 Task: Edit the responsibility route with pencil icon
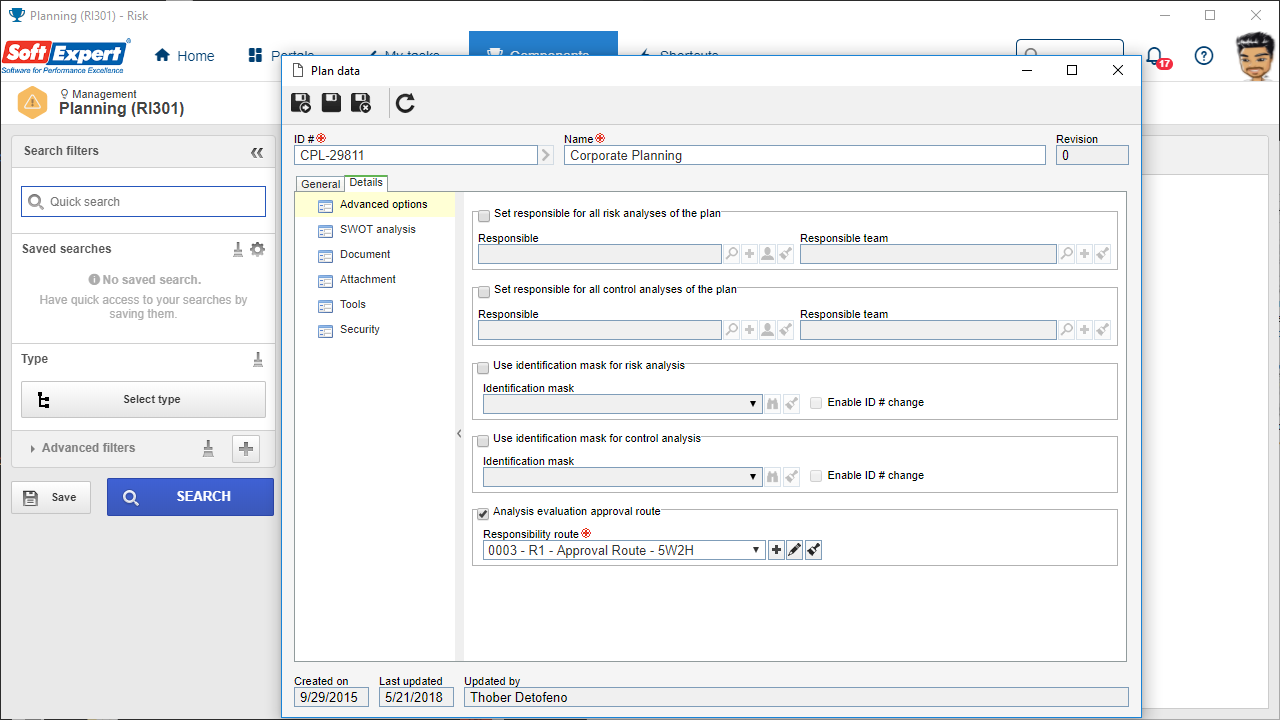795,550
